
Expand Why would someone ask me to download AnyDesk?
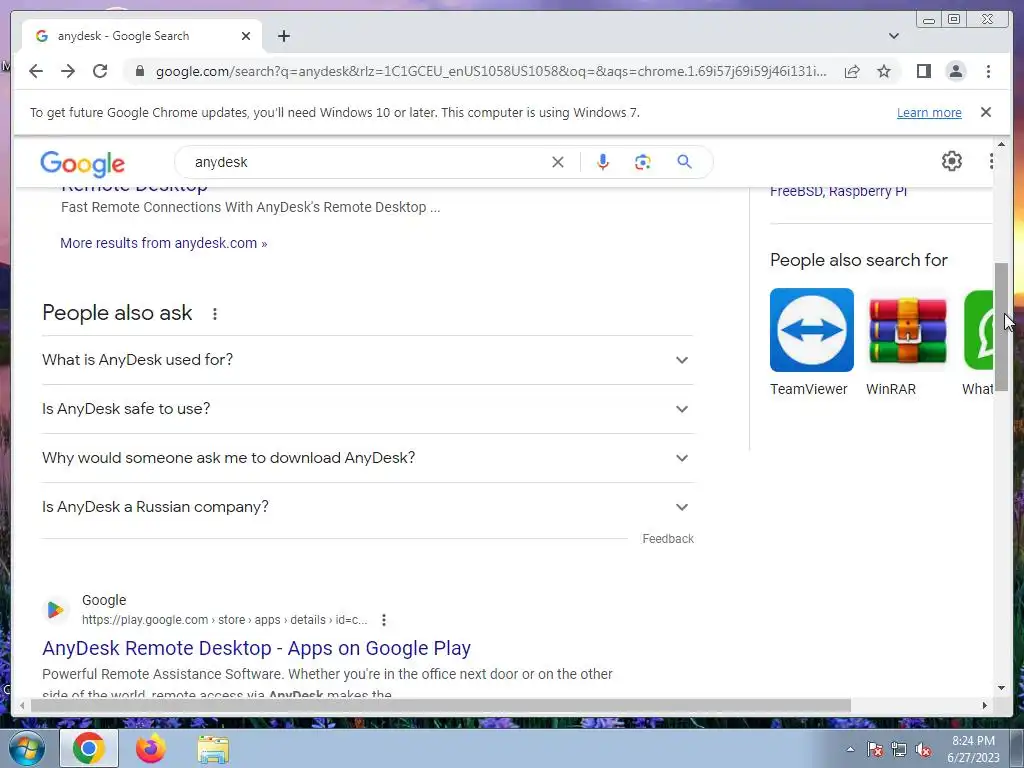coord(368,458)
